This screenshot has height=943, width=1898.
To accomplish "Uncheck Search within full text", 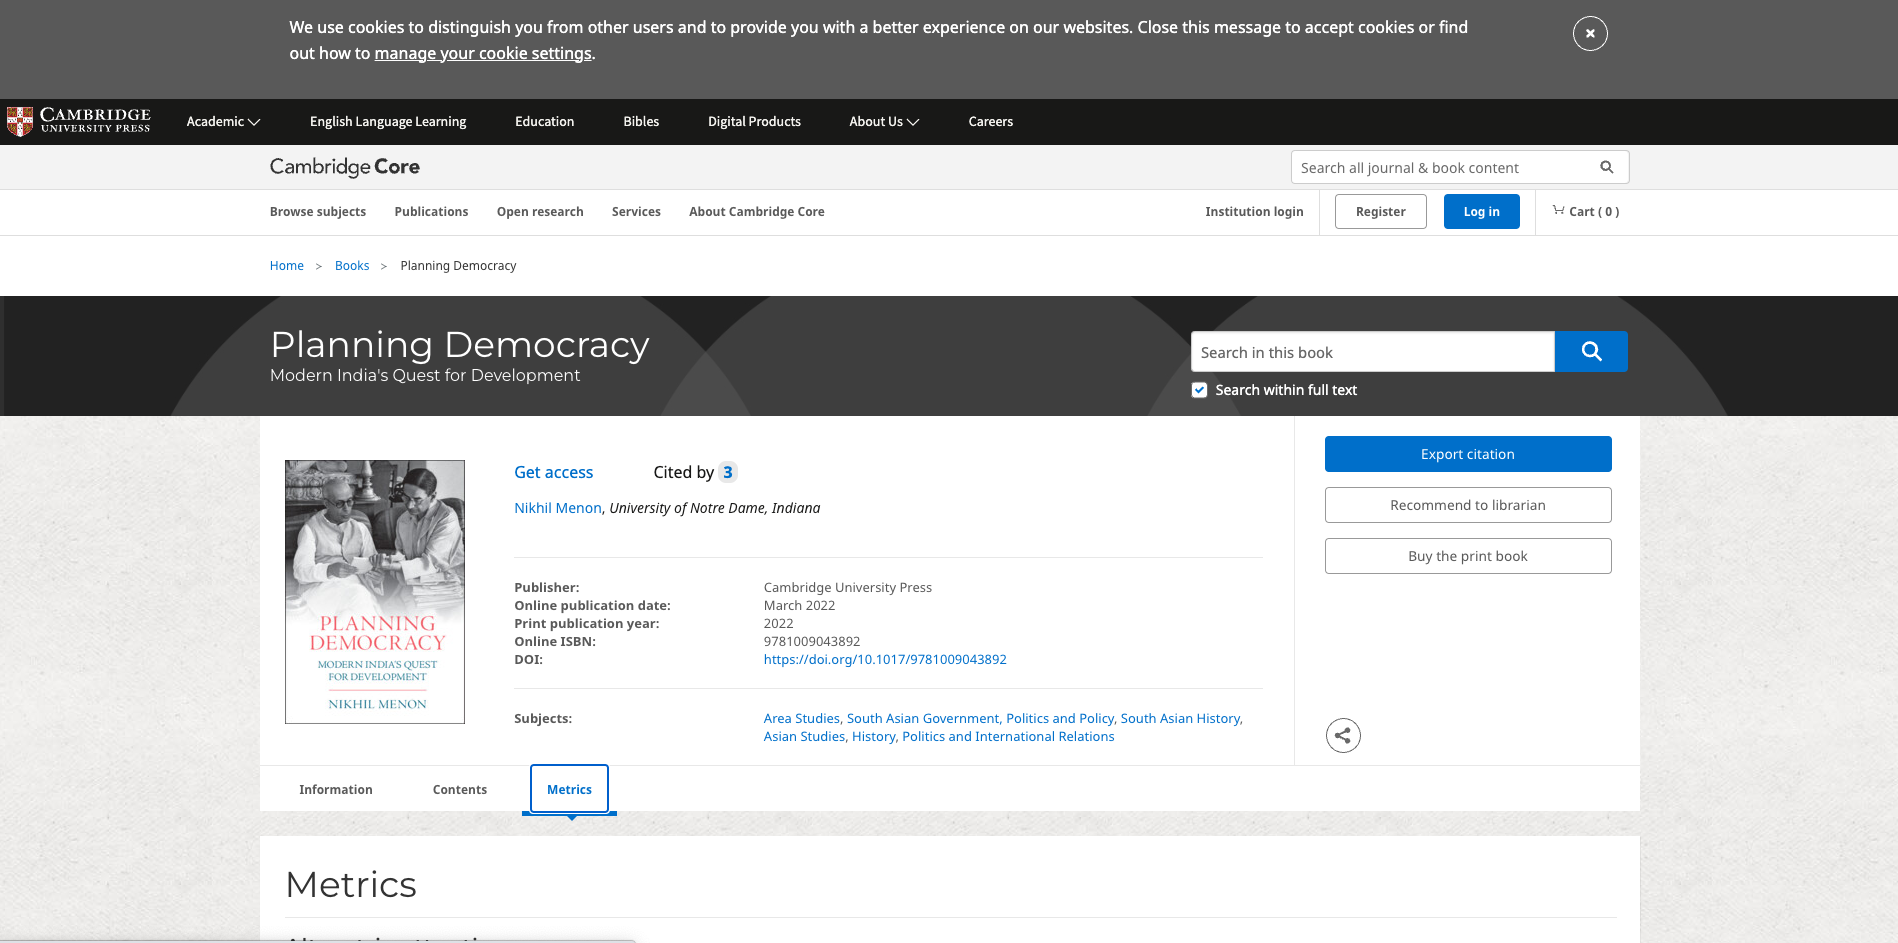I will 1199,390.
